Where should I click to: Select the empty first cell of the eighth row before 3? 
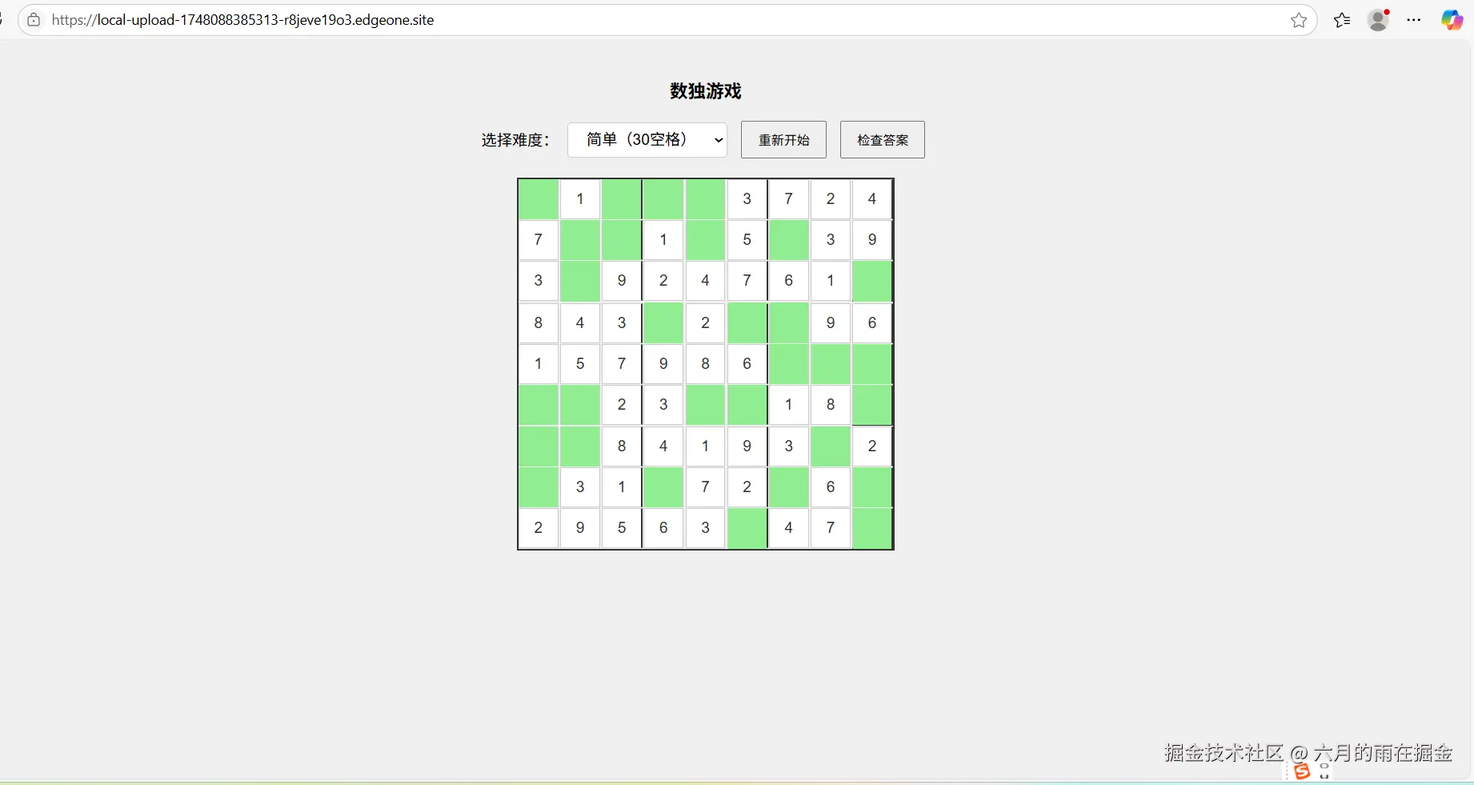point(539,487)
